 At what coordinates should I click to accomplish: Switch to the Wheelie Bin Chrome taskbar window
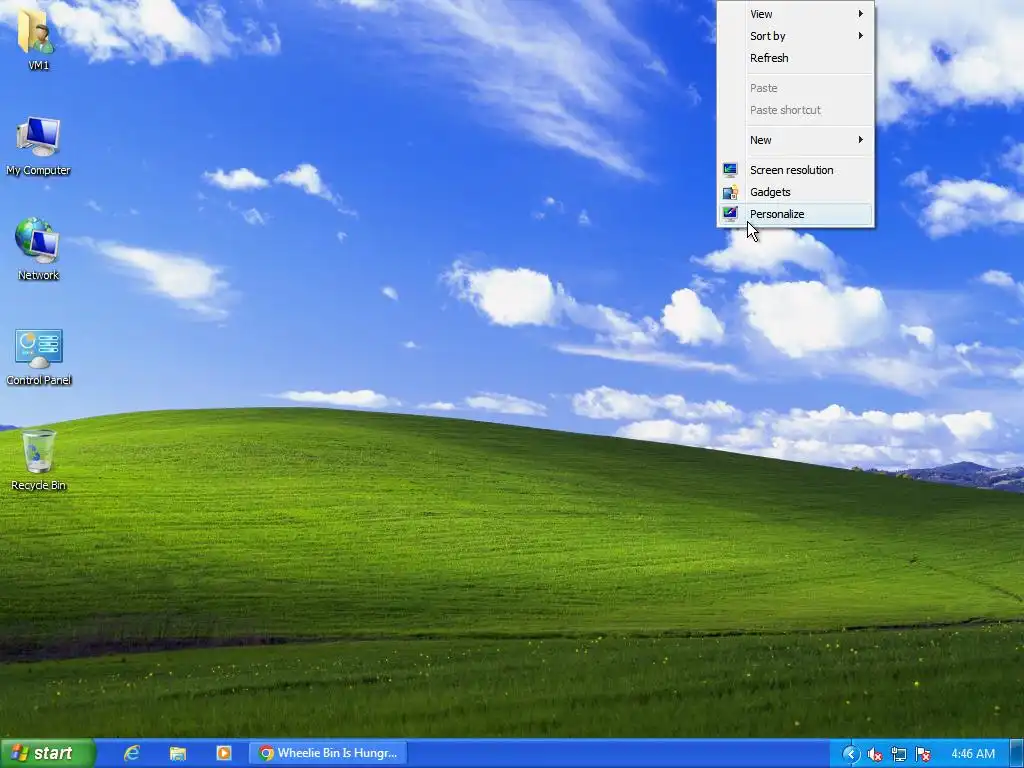pyautogui.click(x=328, y=753)
